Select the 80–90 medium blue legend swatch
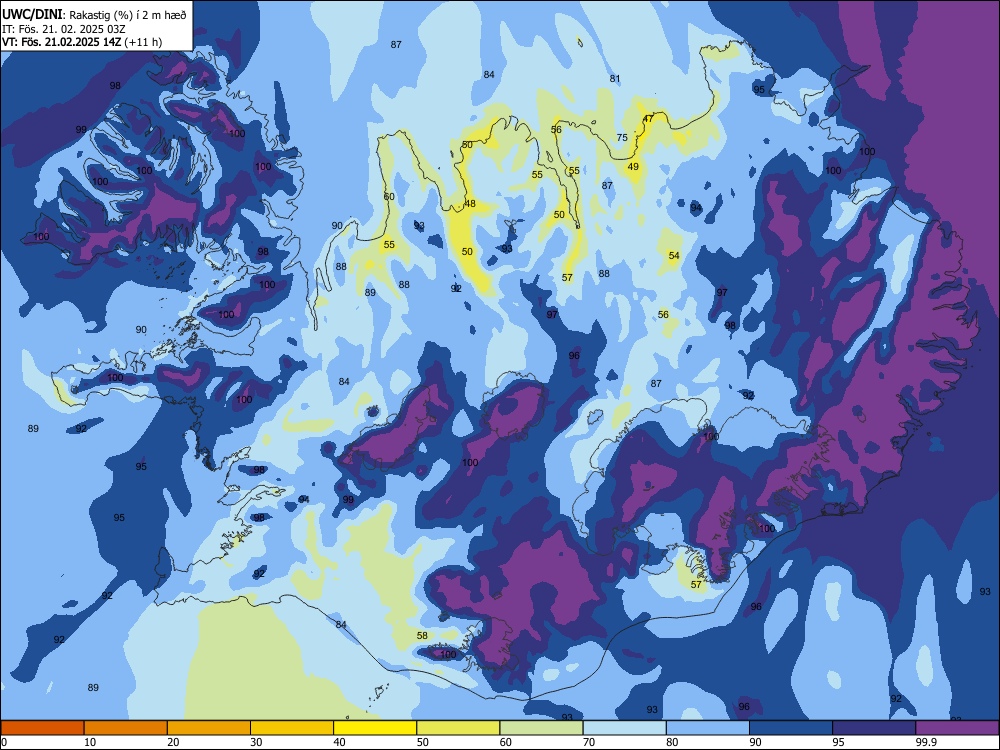The height and width of the screenshot is (750, 1000). point(708,728)
